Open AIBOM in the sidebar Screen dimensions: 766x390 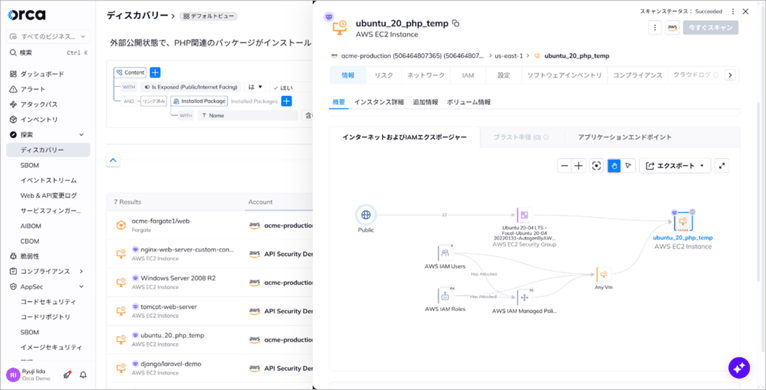tap(30, 226)
